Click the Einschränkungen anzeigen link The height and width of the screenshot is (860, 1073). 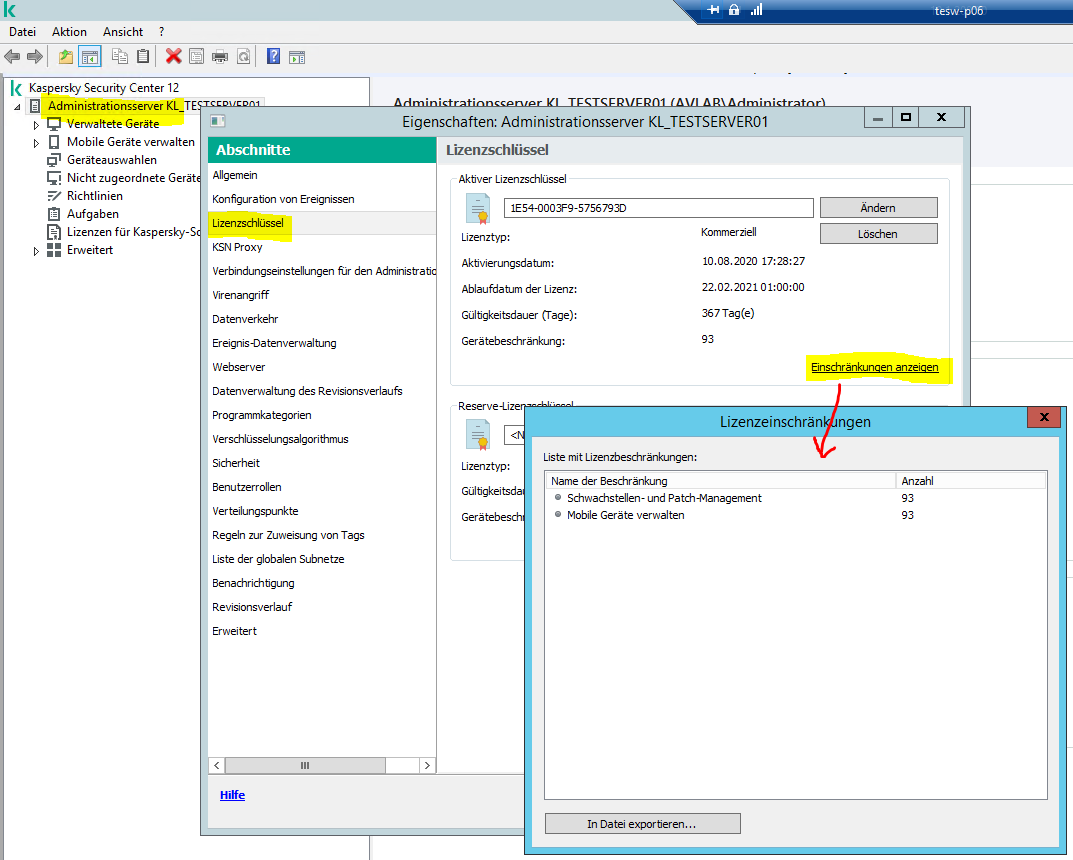coord(874,368)
